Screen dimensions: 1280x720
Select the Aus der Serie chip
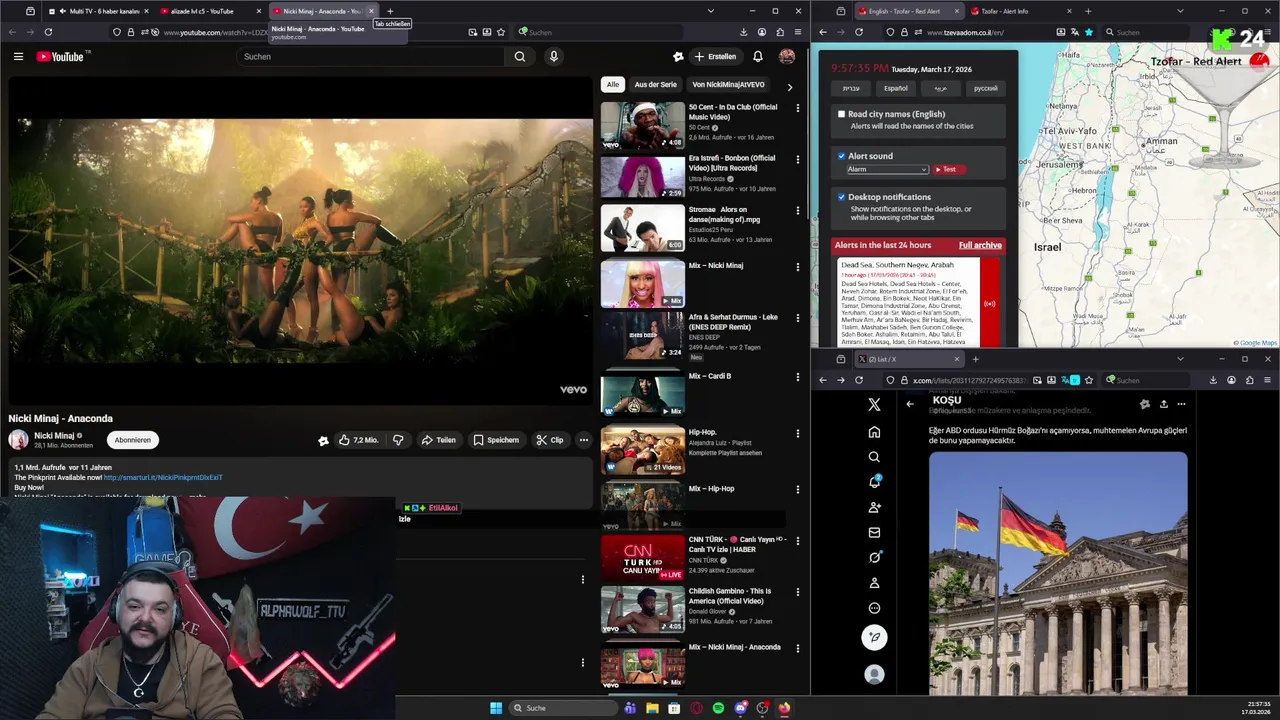tap(656, 85)
